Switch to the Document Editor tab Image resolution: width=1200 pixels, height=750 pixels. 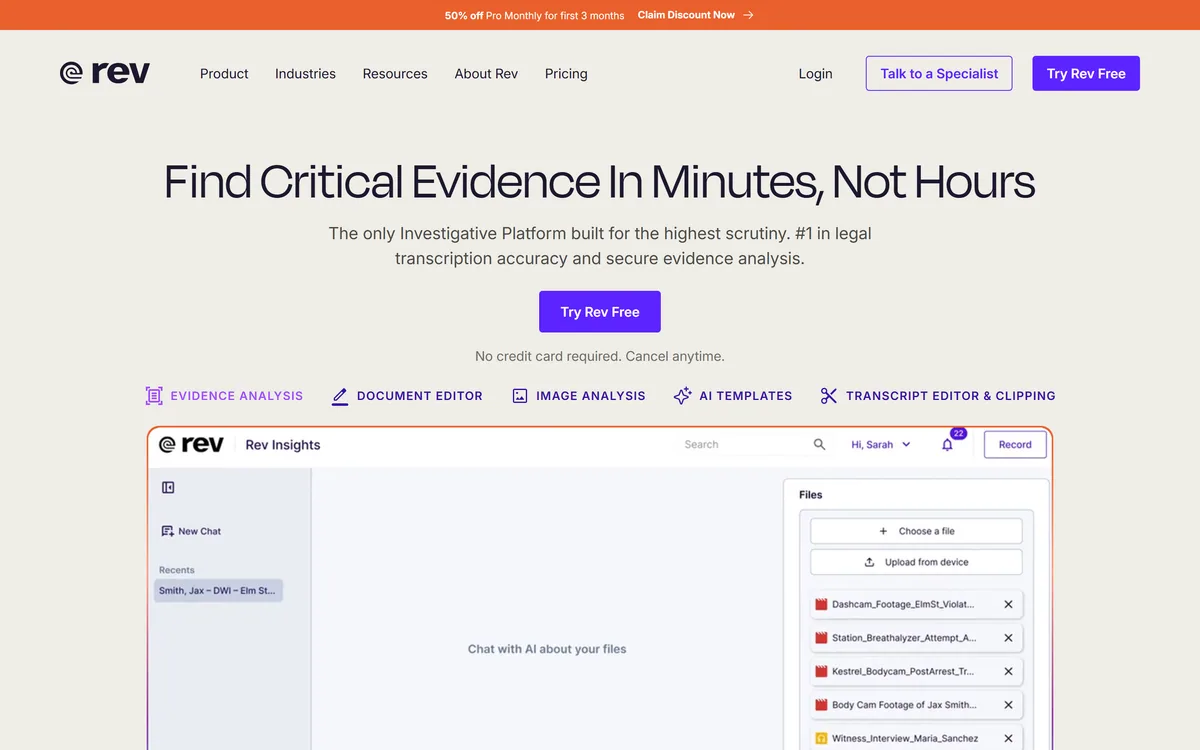point(407,396)
